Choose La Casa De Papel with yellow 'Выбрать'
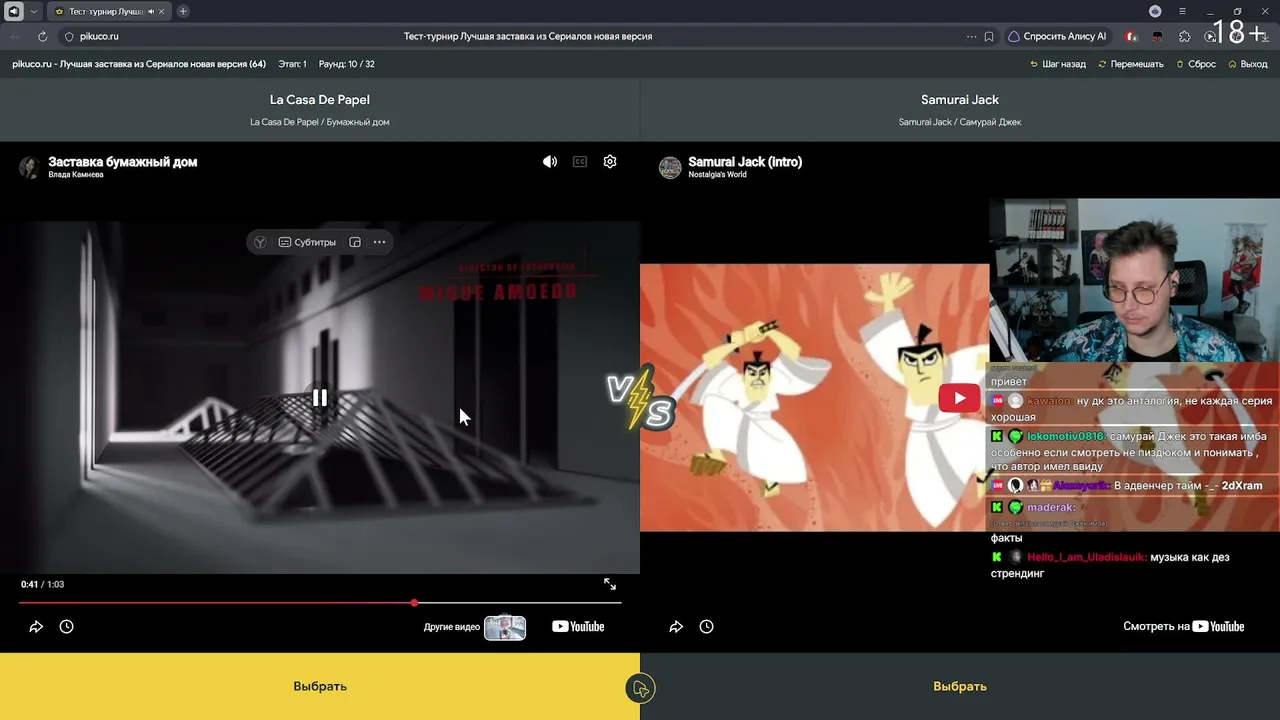 tap(320, 686)
